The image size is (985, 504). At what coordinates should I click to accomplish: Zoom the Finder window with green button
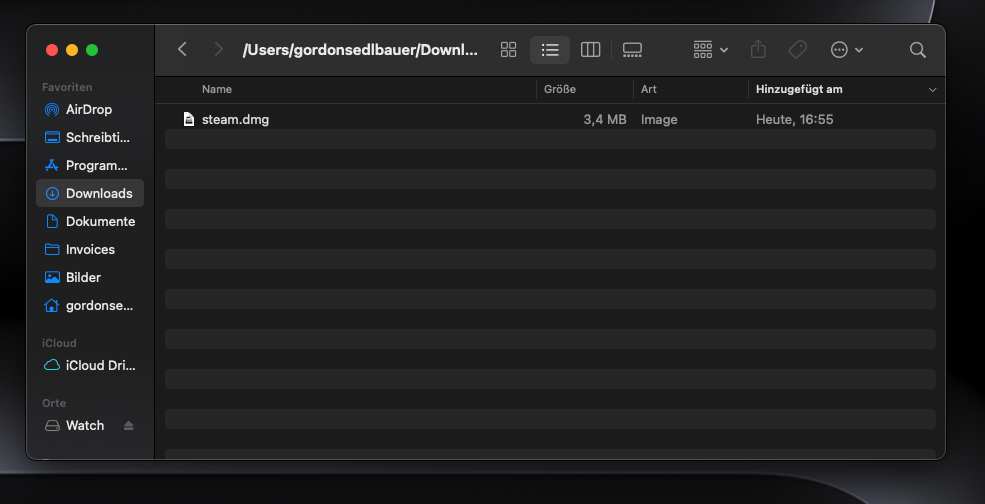point(92,50)
